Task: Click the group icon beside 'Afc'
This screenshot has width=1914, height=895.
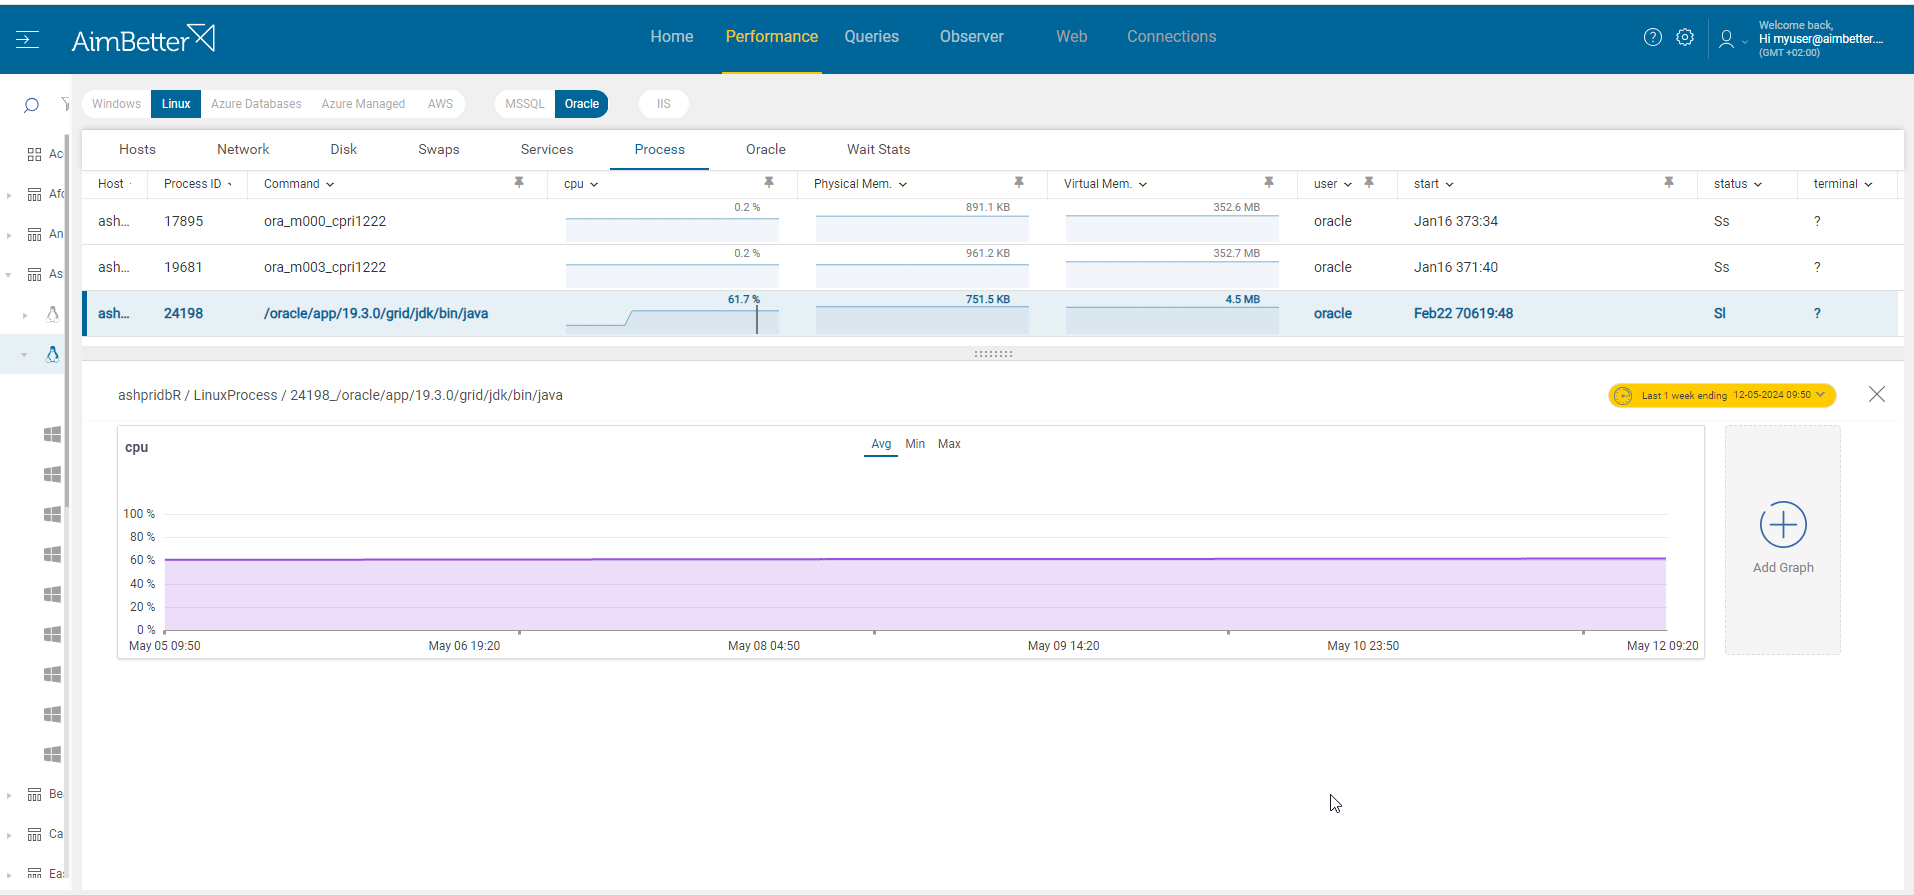Action: (x=35, y=194)
